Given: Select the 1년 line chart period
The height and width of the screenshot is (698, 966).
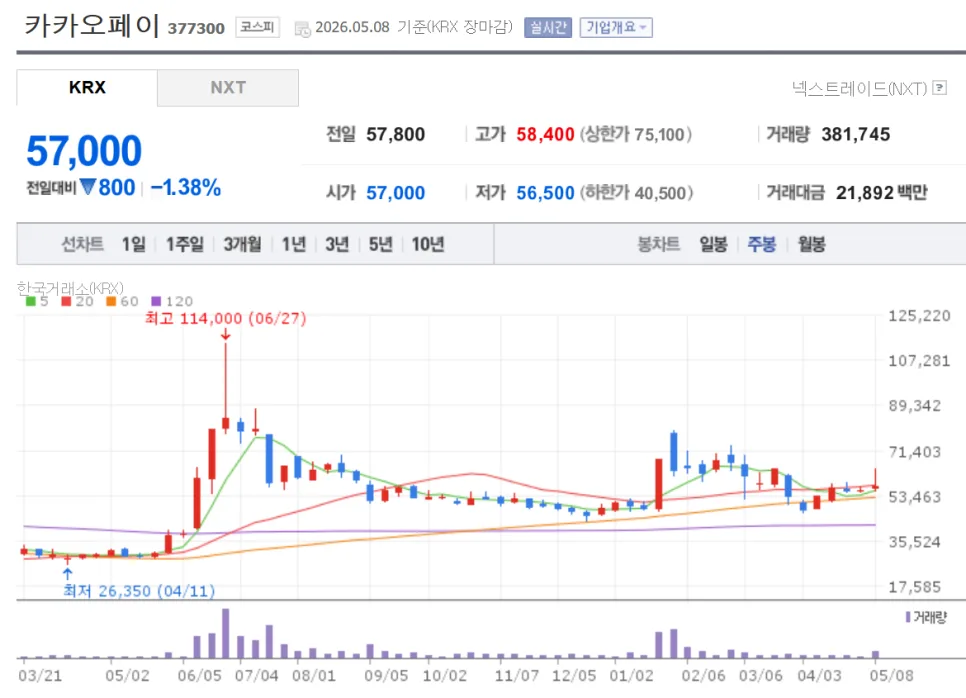Looking at the screenshot, I should click(x=293, y=245).
